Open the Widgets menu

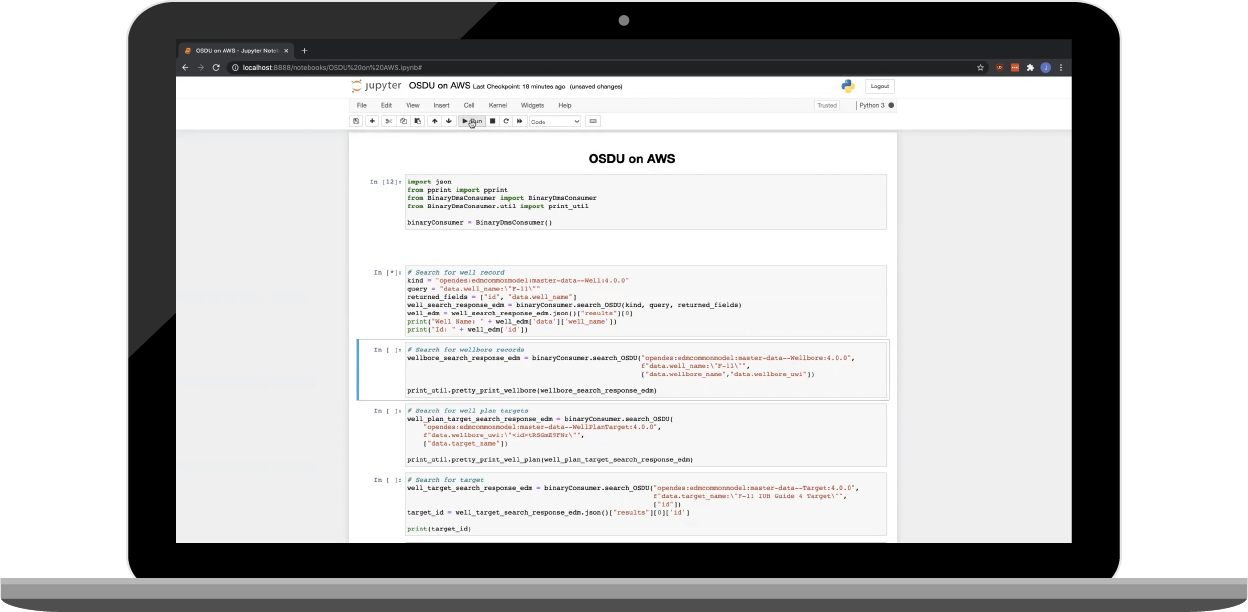point(532,105)
